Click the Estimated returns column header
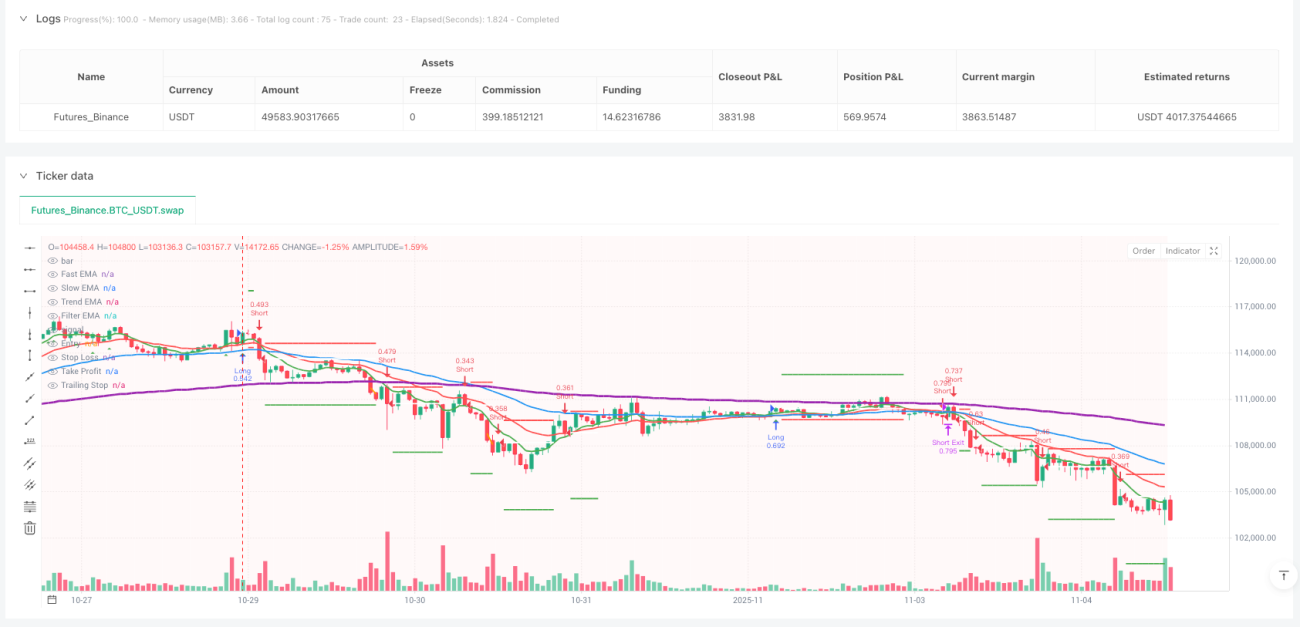The image size is (1300, 627). pyautogui.click(x=1187, y=77)
